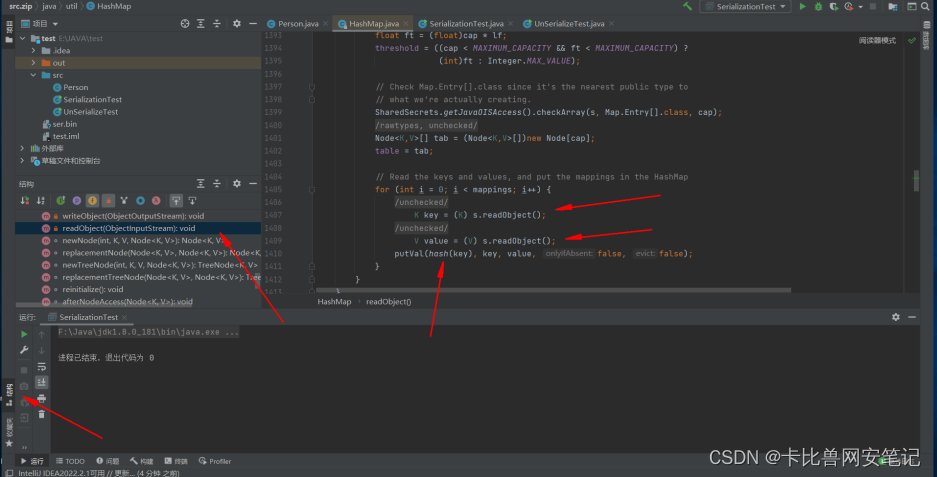Click the HashMap breadcrumb
This screenshot has height=477, width=937.
point(334,301)
